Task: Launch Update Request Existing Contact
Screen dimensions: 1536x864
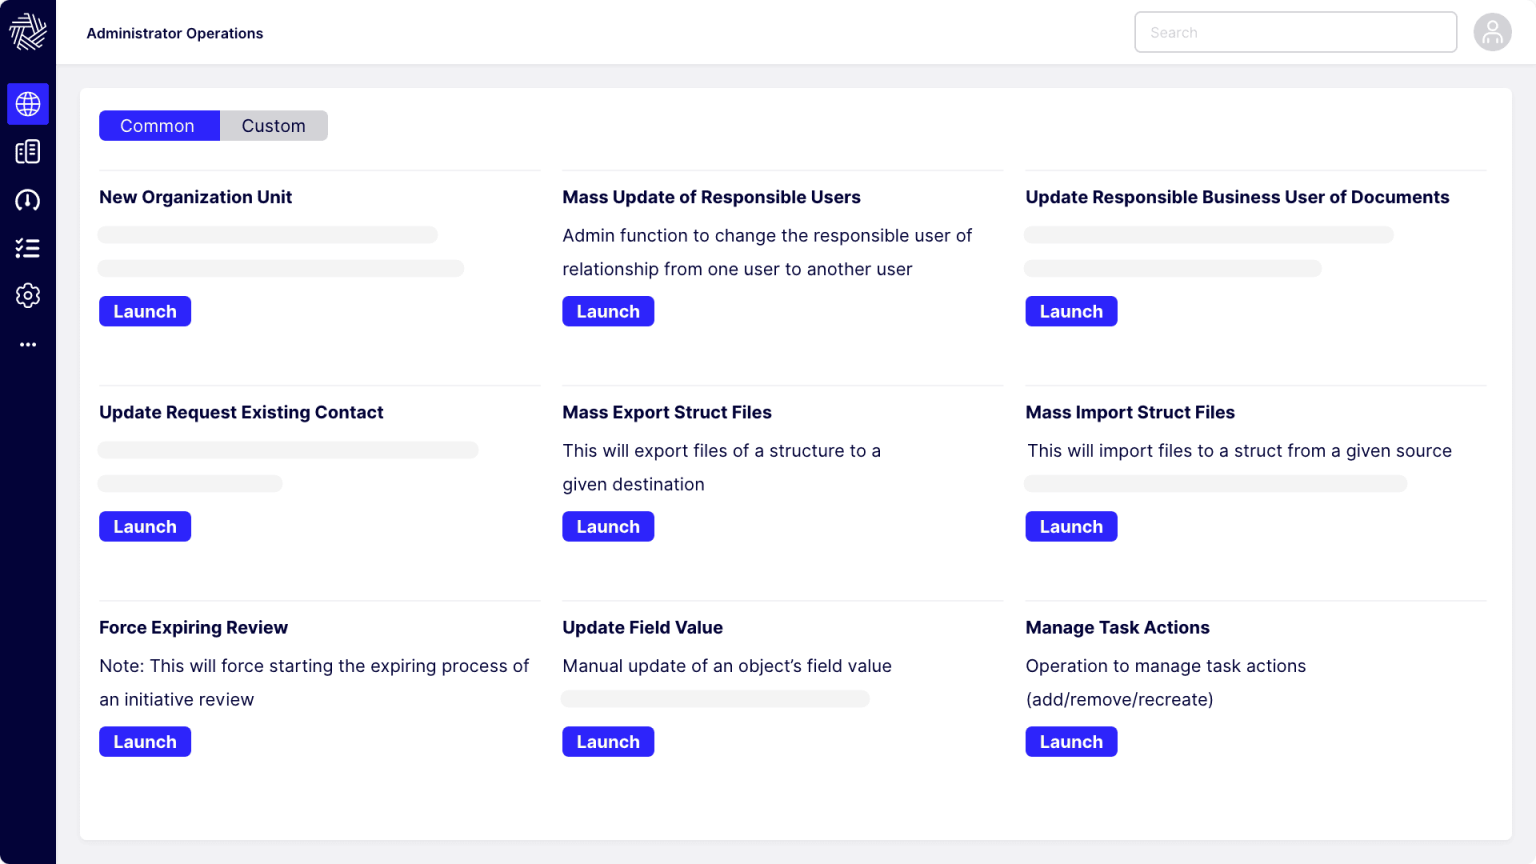Action: click(145, 526)
